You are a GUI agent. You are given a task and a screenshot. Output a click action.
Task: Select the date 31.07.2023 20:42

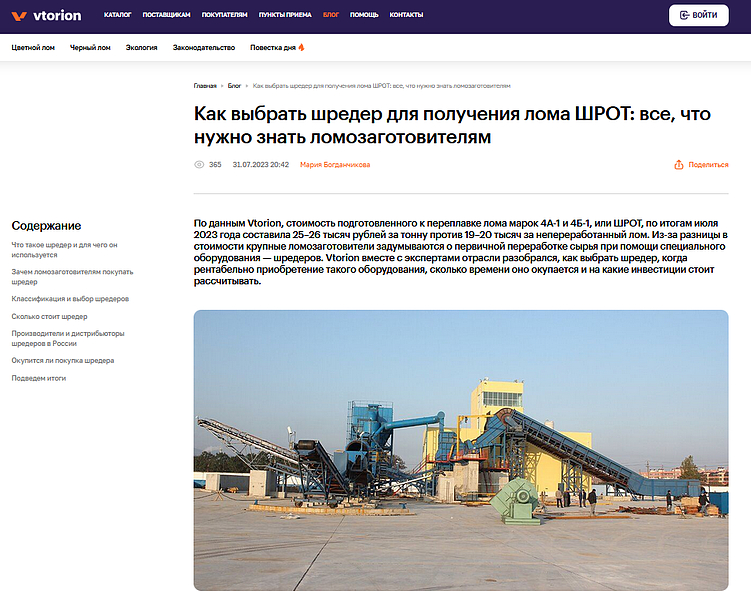point(261,165)
